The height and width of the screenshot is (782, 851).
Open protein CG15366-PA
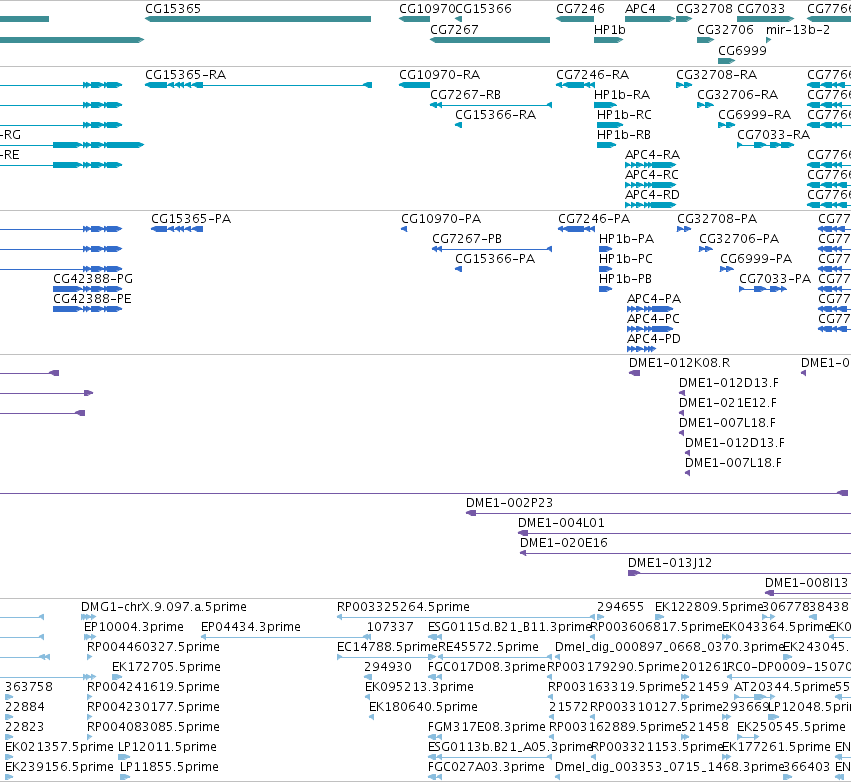coord(495,259)
